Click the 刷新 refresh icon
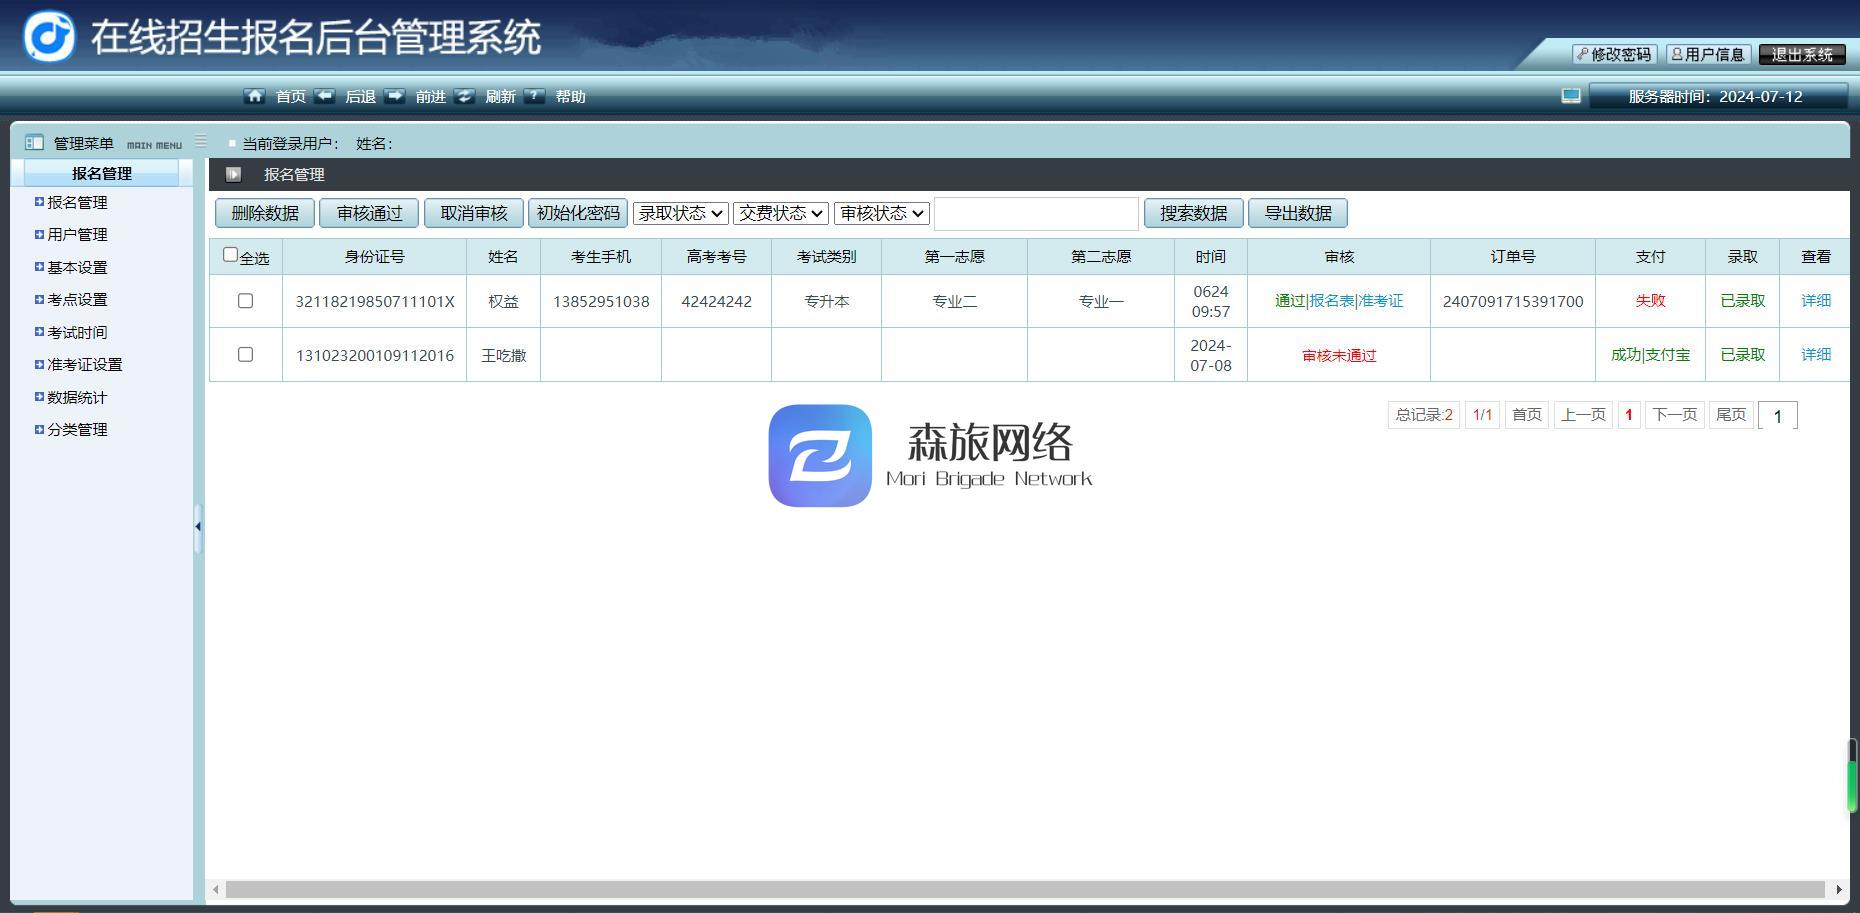This screenshot has height=913, width=1860. coord(464,96)
